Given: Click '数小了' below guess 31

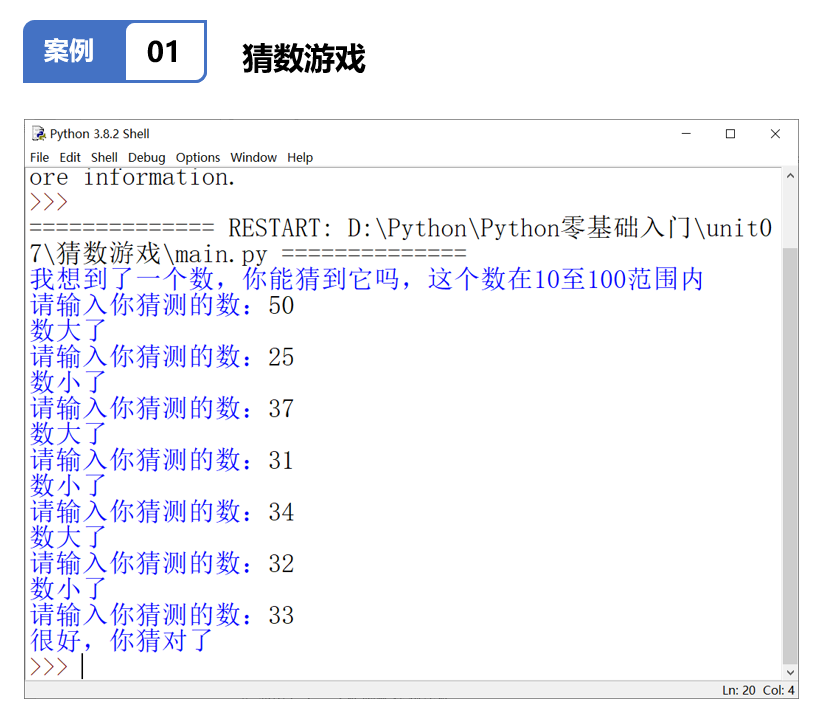Looking at the screenshot, I should [68, 485].
